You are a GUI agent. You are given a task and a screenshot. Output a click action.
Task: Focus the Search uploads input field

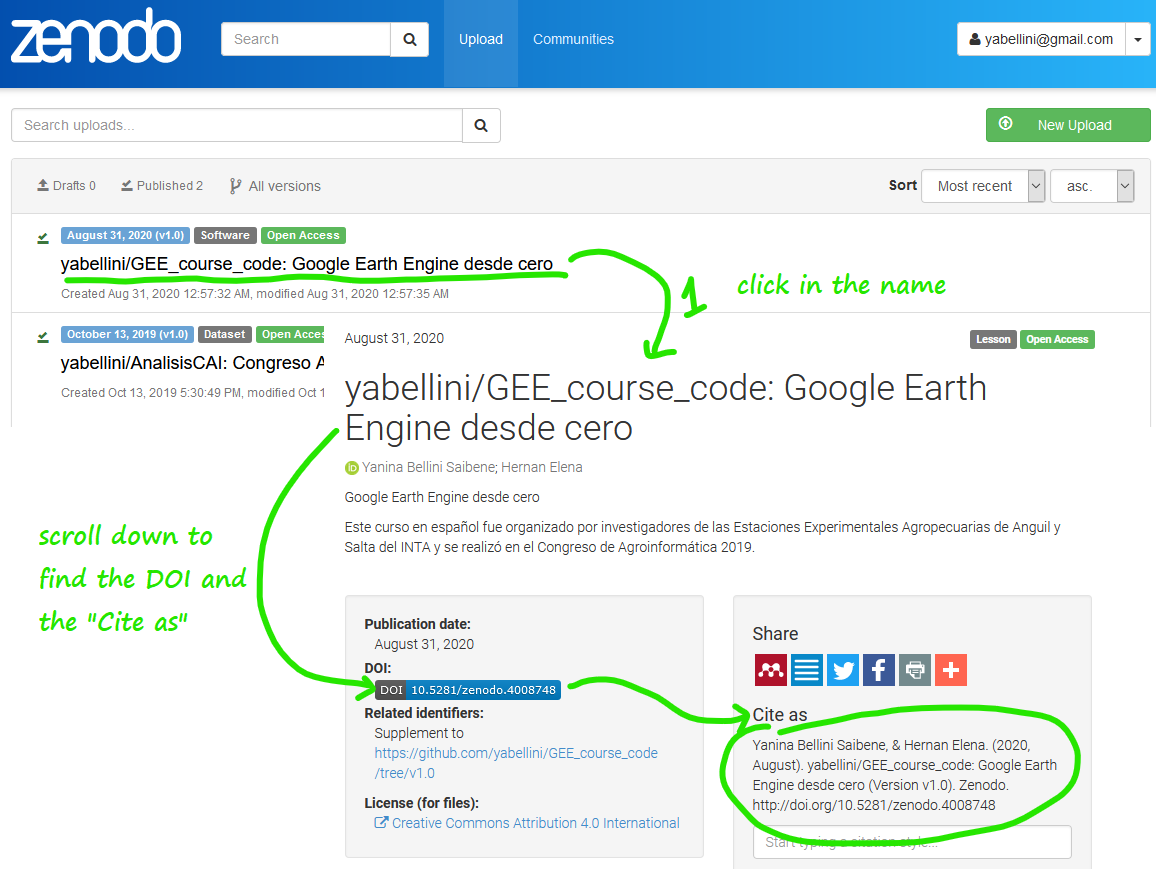[x=237, y=125]
